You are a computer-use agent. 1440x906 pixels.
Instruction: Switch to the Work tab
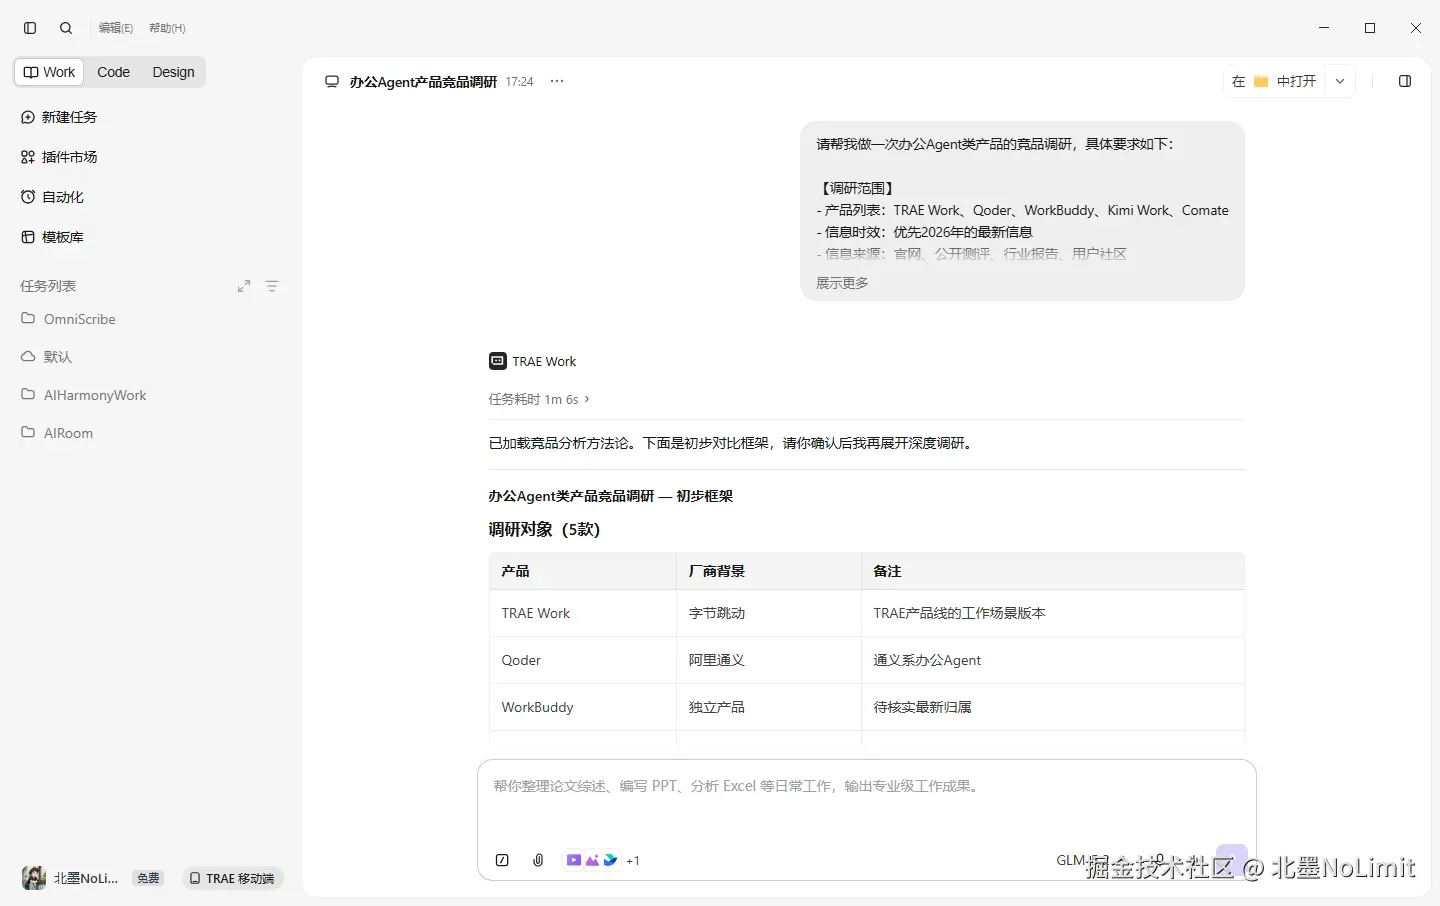coord(50,72)
